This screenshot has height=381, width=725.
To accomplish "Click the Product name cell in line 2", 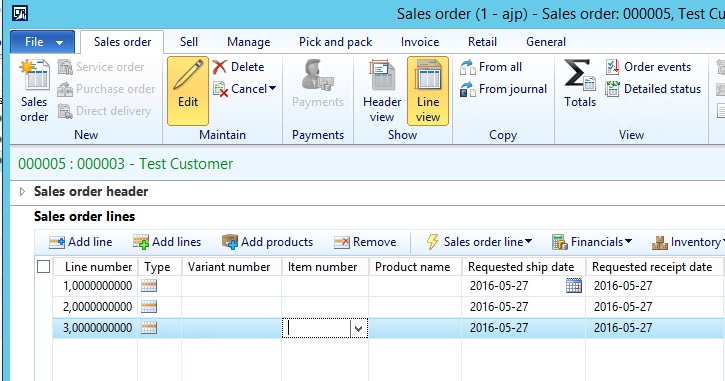I will tap(415, 307).
